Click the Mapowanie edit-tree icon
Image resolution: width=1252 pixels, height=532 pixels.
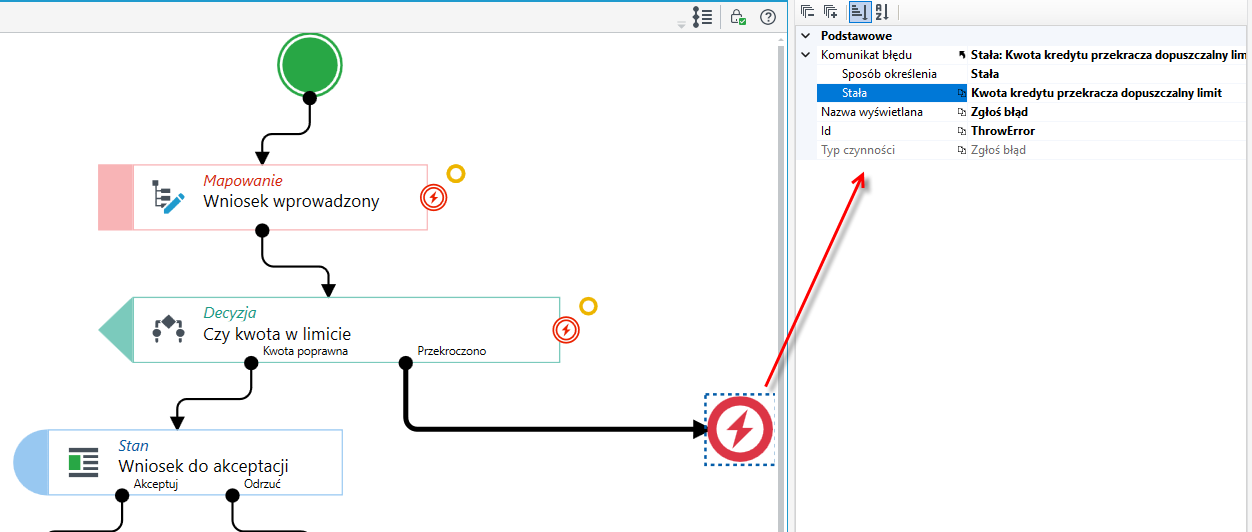coord(168,197)
